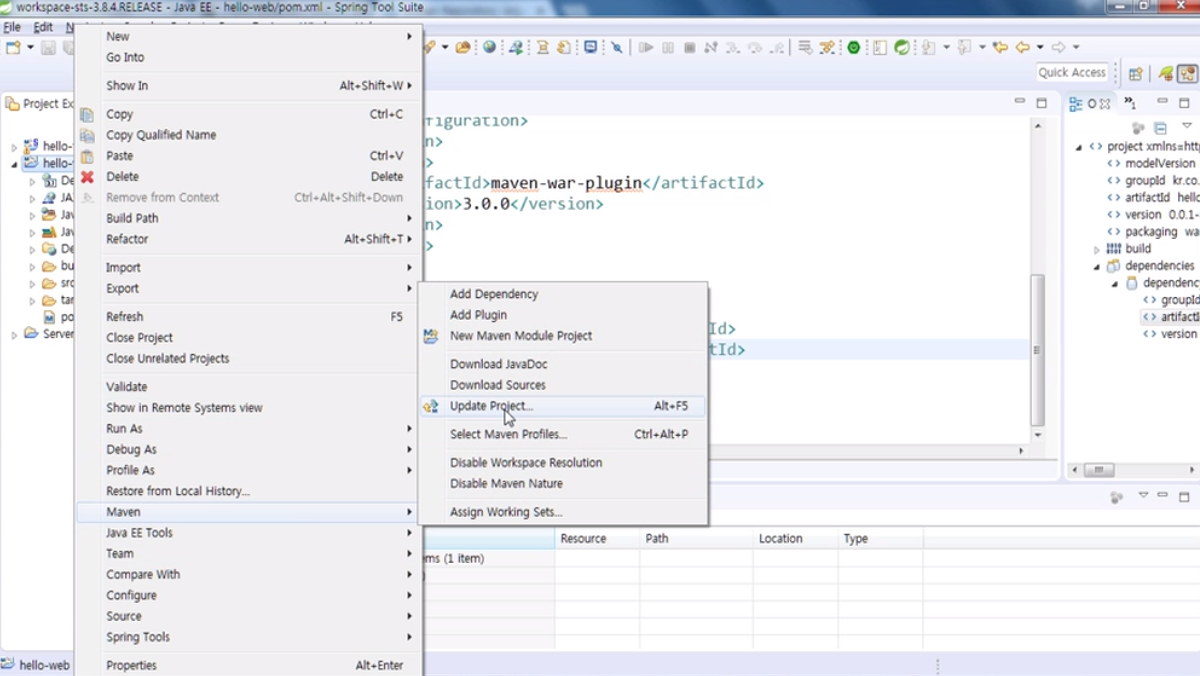Open the Edit menu
1200x676 pixels.
pos(43,27)
